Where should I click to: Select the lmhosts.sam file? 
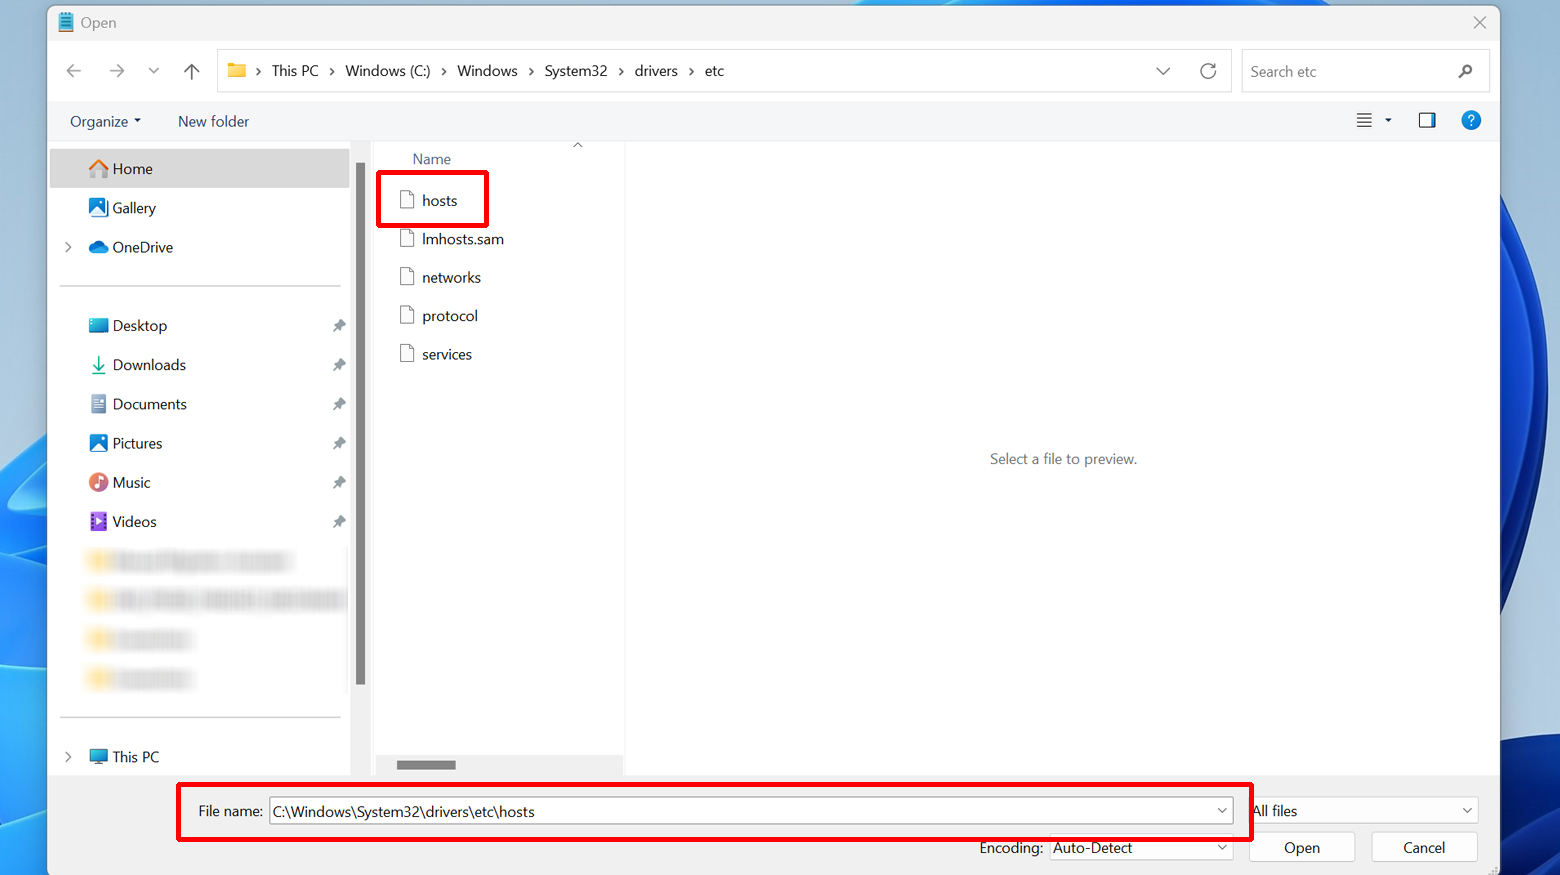point(462,240)
